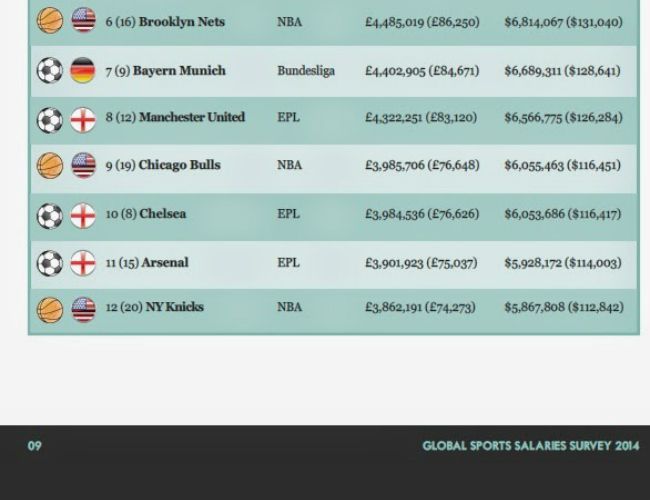Click the Bundesliga league label
This screenshot has height=500, width=650.
pyautogui.click(x=305, y=71)
